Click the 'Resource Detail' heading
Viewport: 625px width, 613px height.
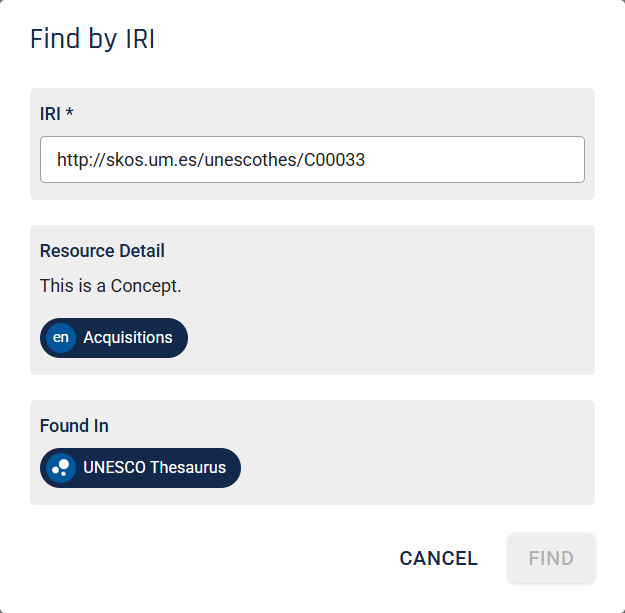pyautogui.click(x=102, y=251)
